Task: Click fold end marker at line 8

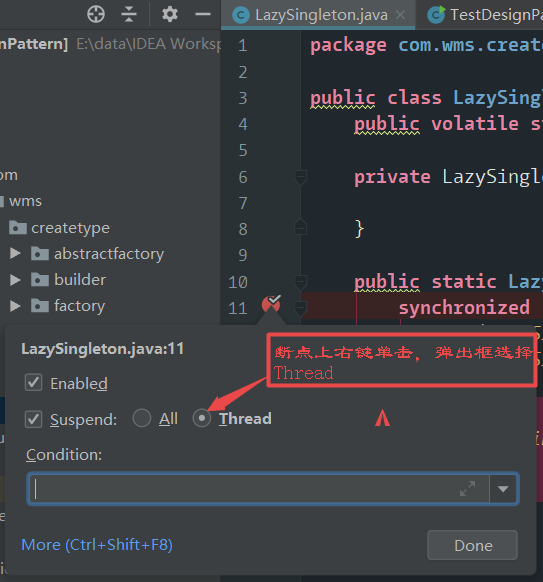Action: click(300, 227)
